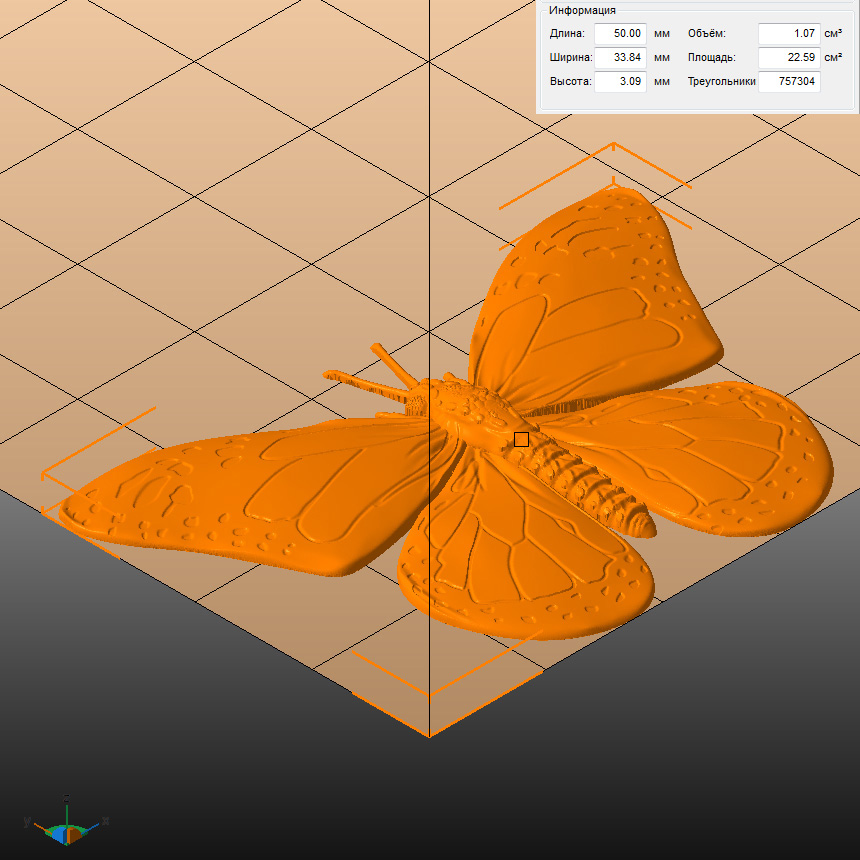Click the bounding box corner above upper wing
The image size is (860, 860).
click(613, 144)
